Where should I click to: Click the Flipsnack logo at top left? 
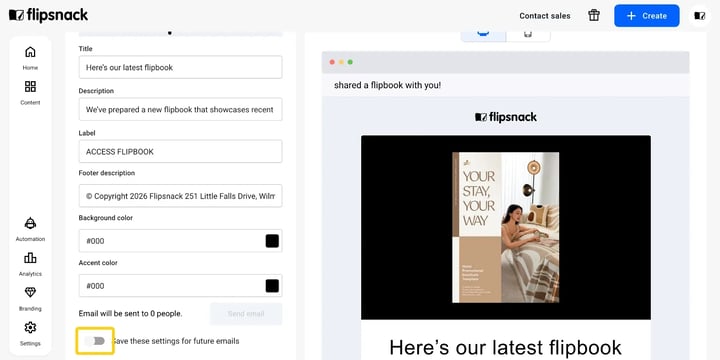click(49, 15)
